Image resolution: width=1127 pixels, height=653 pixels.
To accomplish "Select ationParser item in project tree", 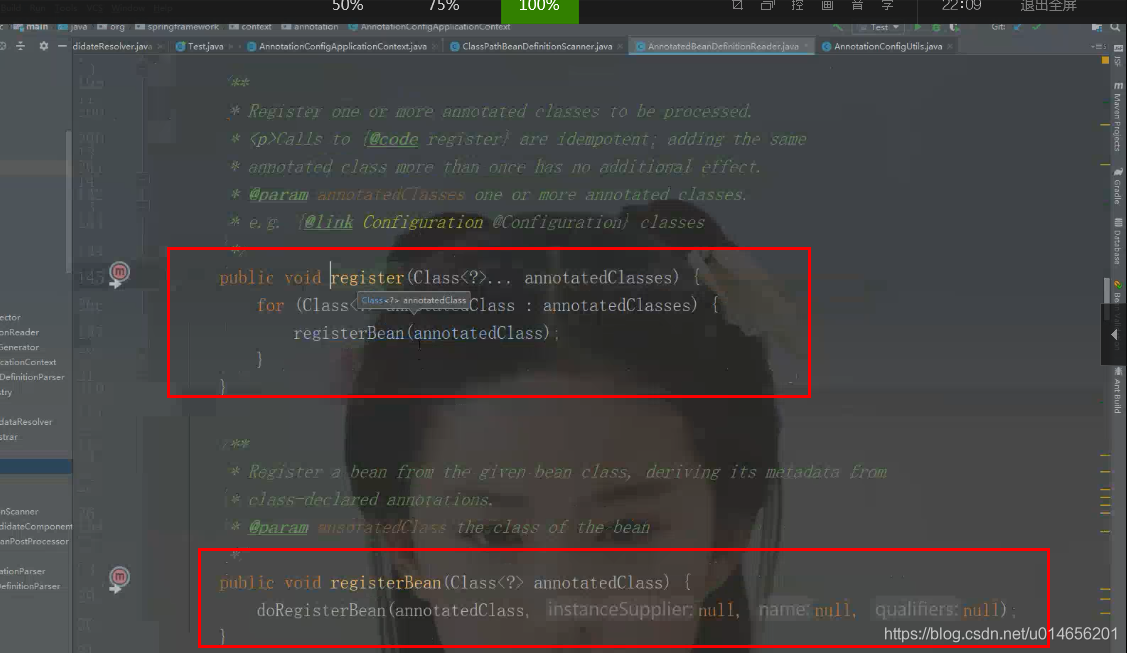I will click(23, 571).
